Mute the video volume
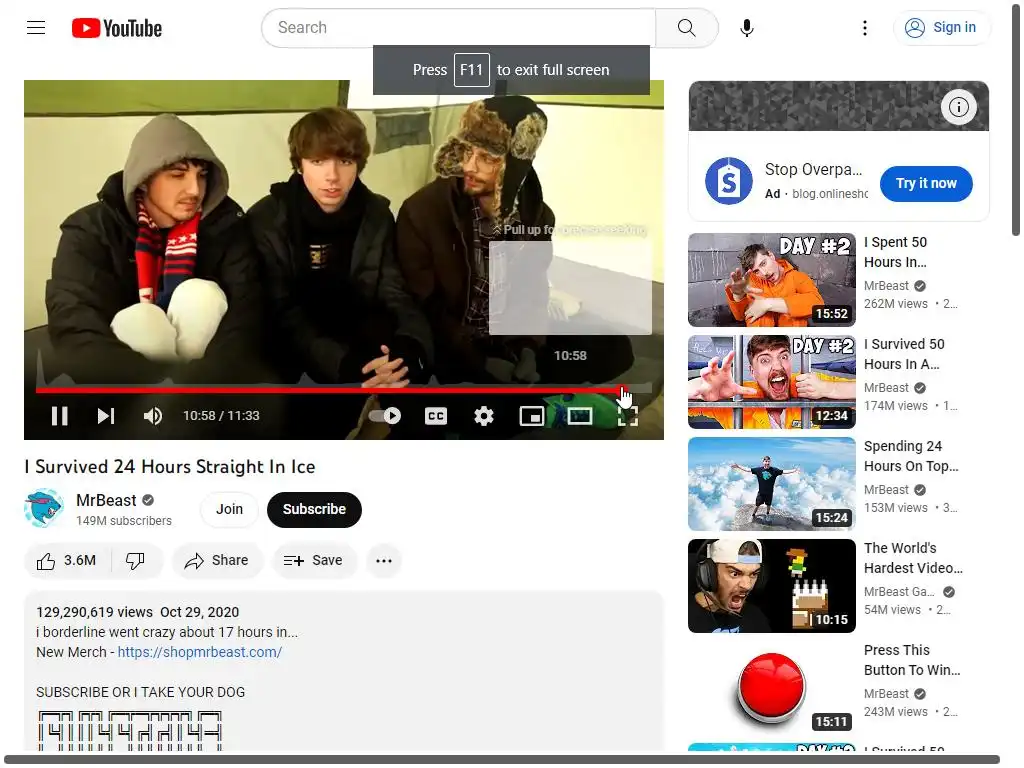This screenshot has height=768, width=1024. coord(153,416)
